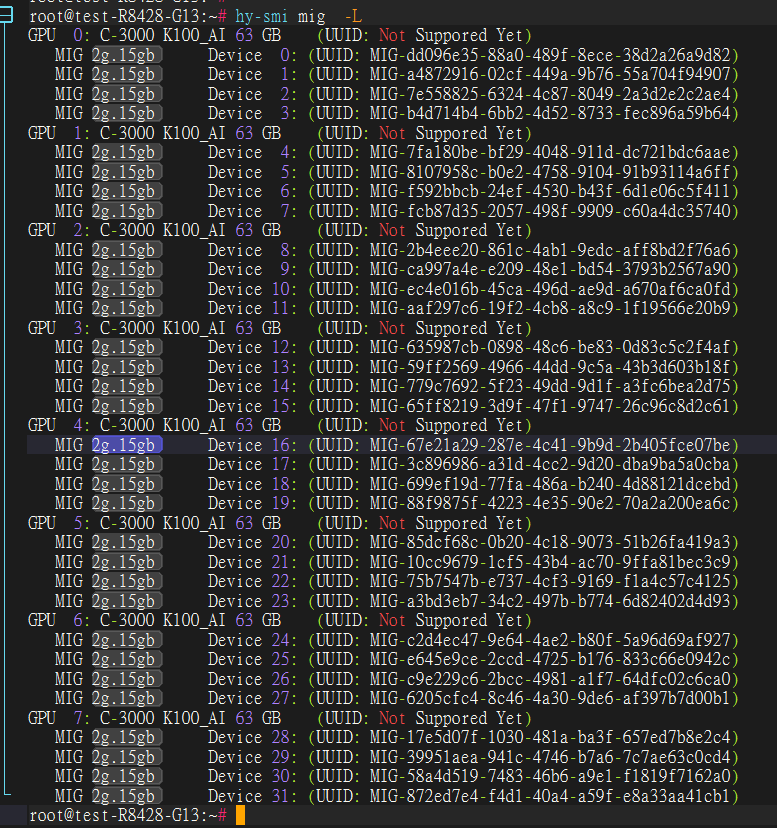Click the 2g.15gb profile on Device 0 row

click(x=127, y=55)
